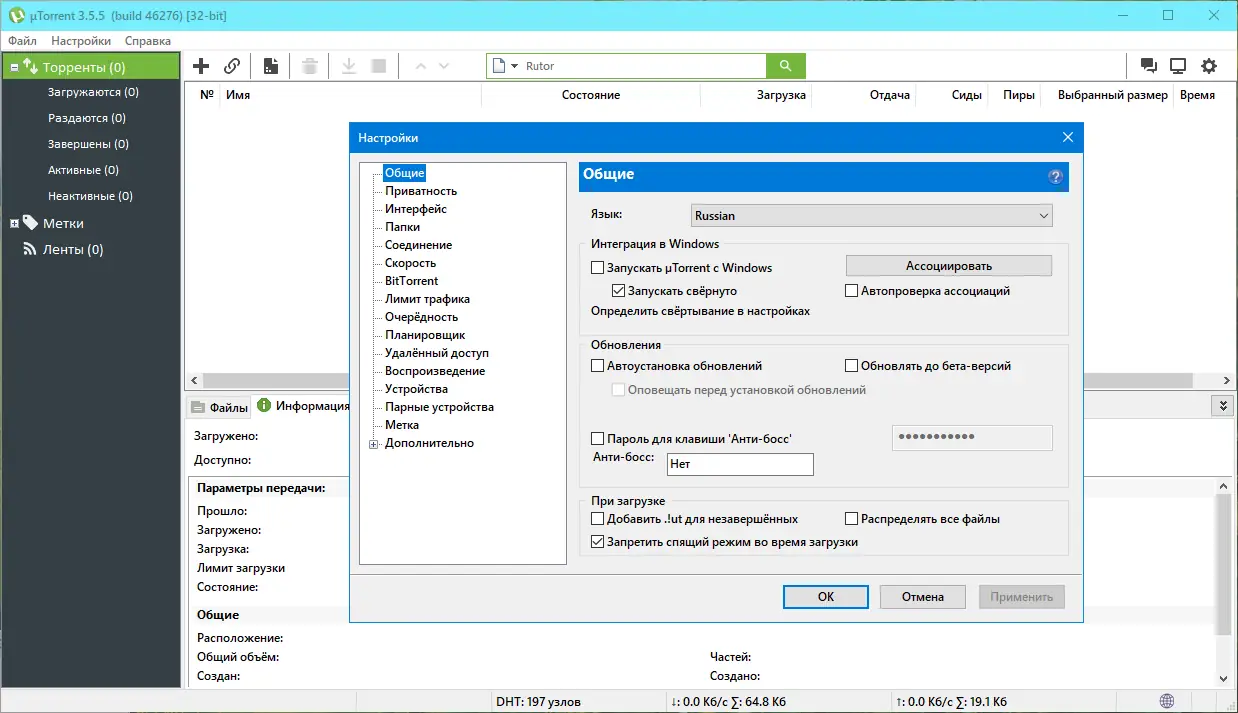The width and height of the screenshot is (1238, 713).
Task: Sort by Состояние column header
Action: pyautogui.click(x=591, y=95)
